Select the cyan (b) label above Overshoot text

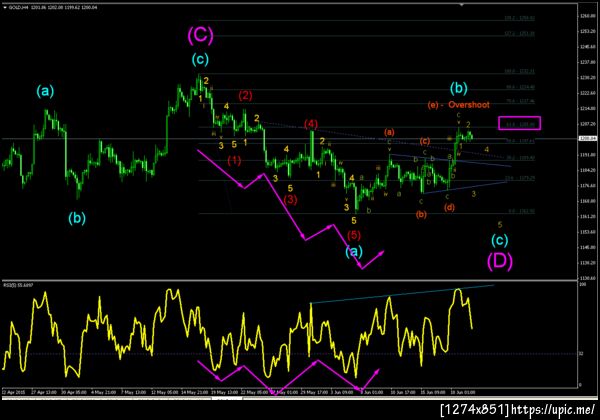point(458,88)
